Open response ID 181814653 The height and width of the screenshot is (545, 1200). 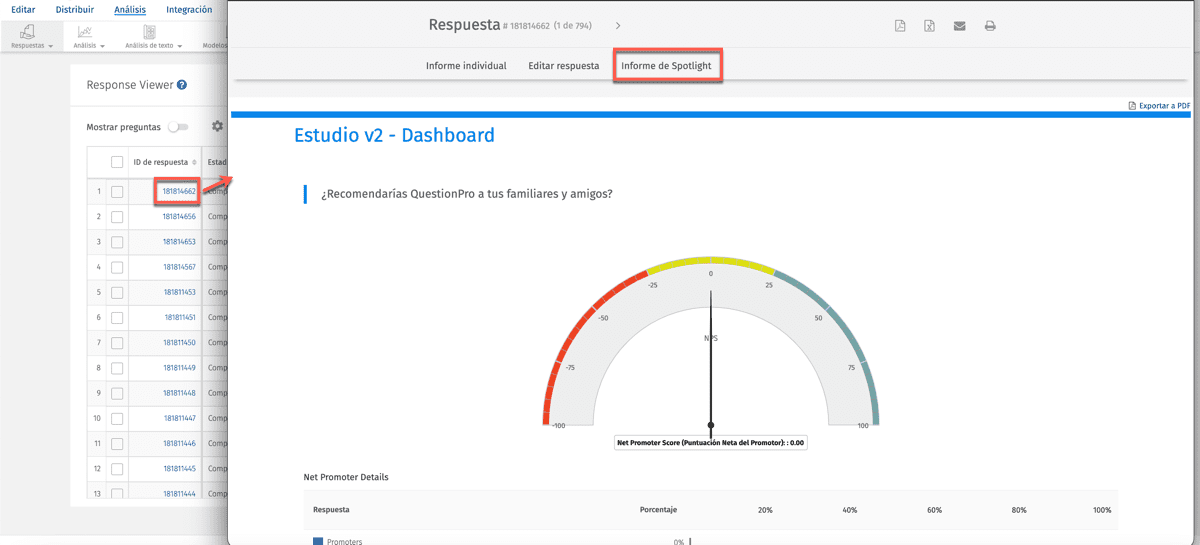(x=179, y=242)
